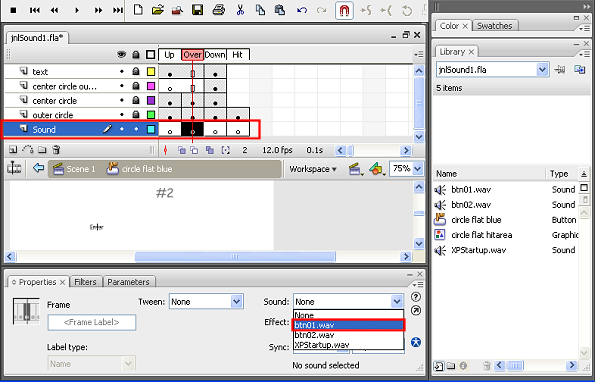This screenshot has height=382, width=595.
Task: Choose btn01.wav in the Sound dropdown list
Action: [x=348, y=325]
